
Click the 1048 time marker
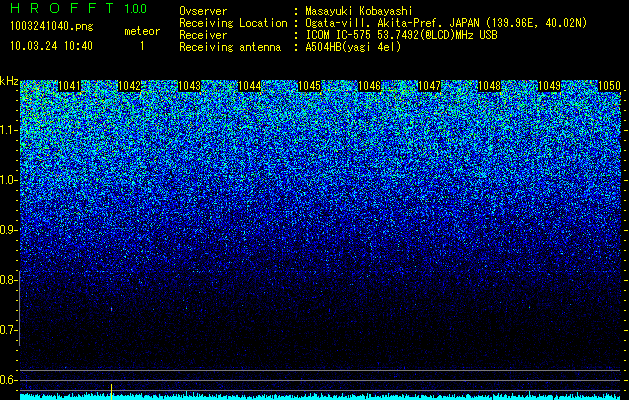pos(490,86)
